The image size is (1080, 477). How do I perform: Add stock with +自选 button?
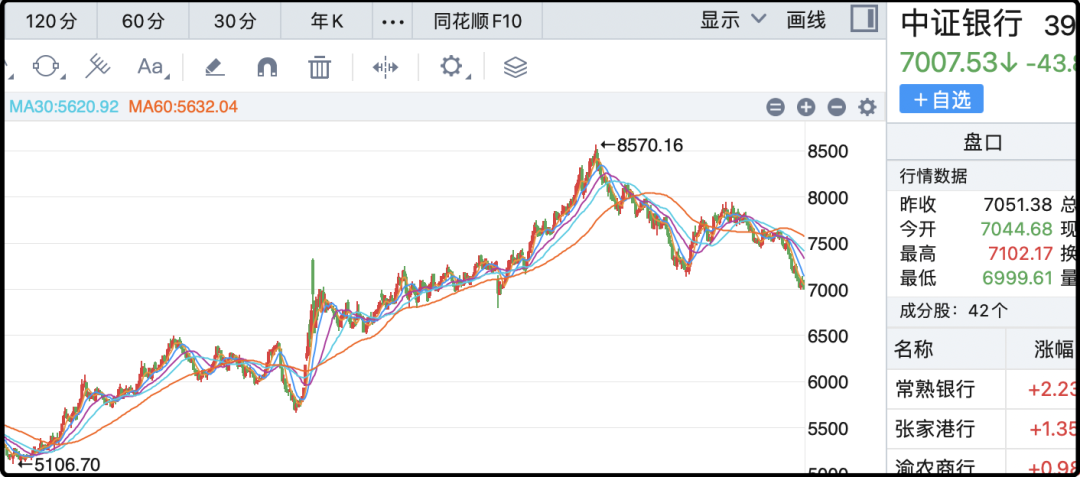(x=941, y=99)
